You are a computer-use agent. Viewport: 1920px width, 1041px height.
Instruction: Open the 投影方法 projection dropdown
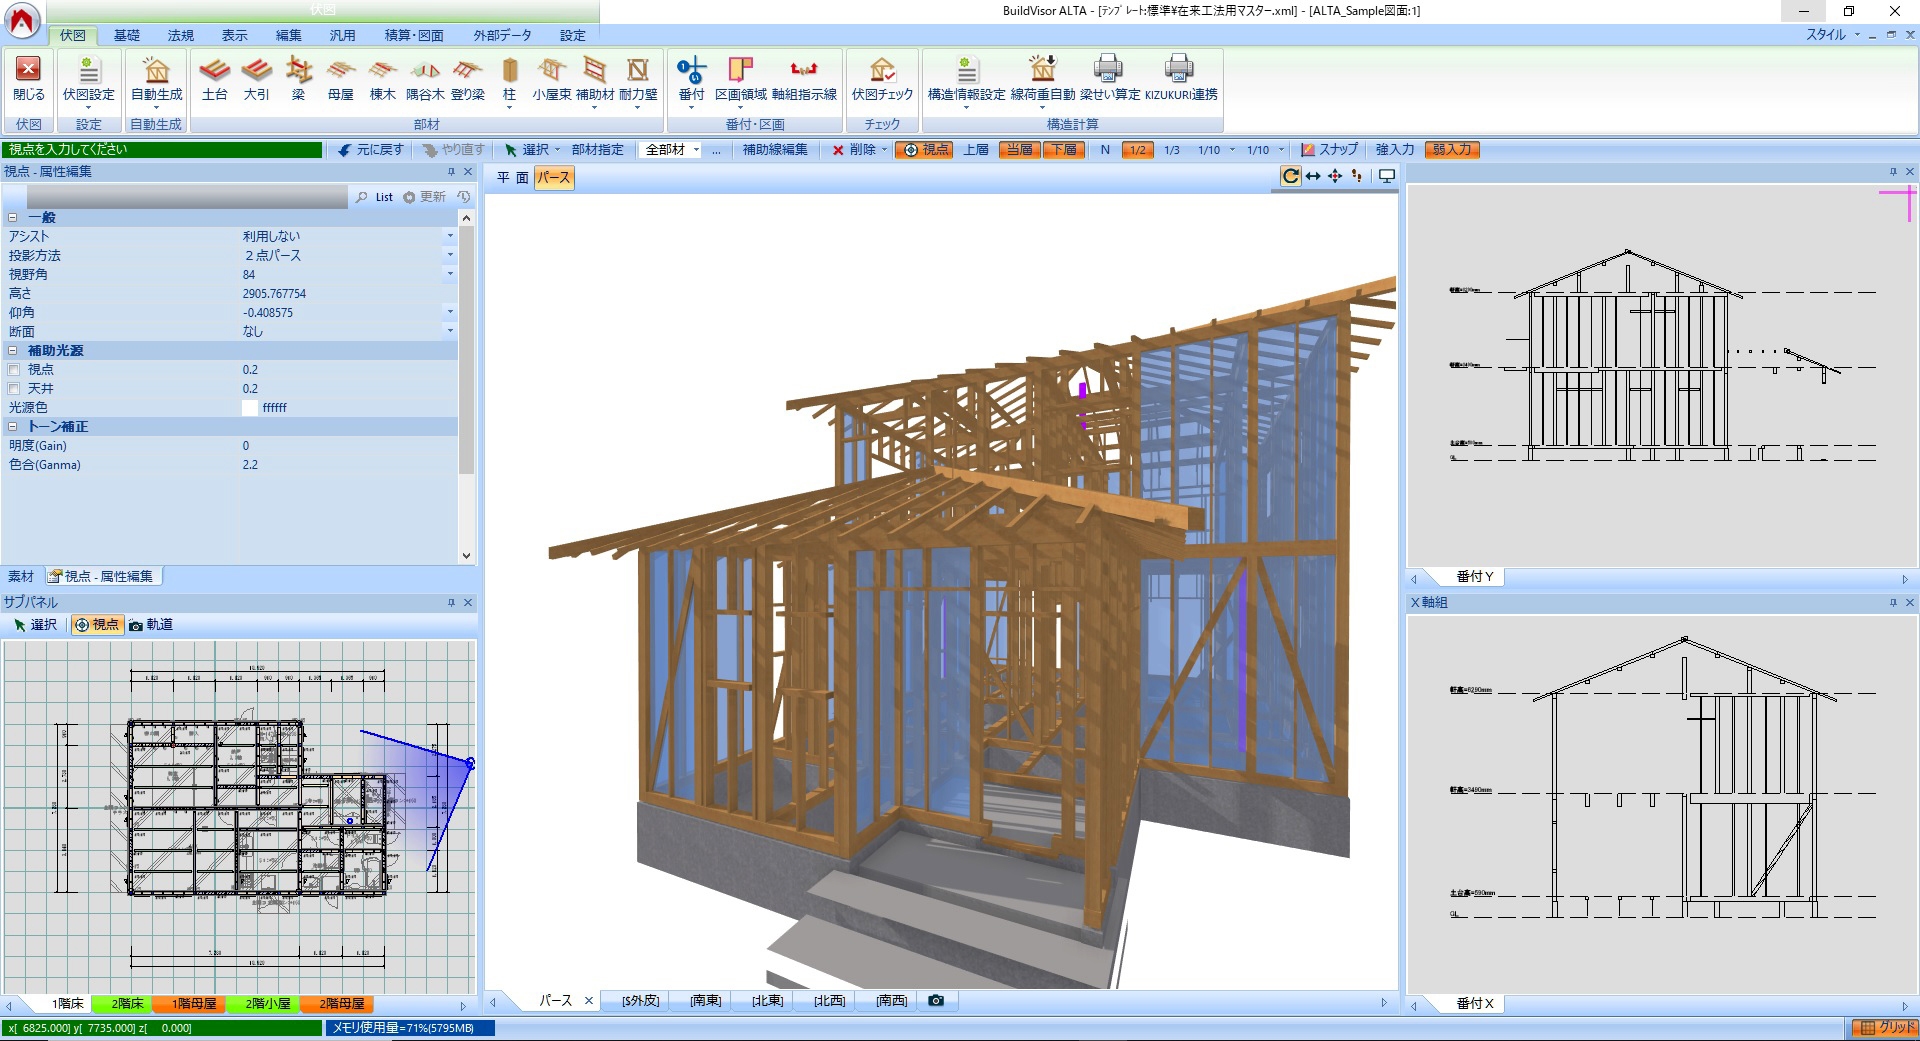point(450,256)
